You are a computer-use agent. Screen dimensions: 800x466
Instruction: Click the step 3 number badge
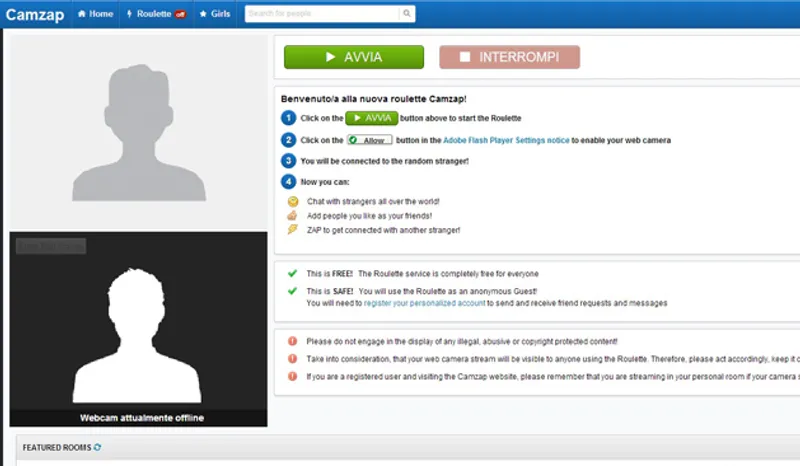pyautogui.click(x=288, y=161)
